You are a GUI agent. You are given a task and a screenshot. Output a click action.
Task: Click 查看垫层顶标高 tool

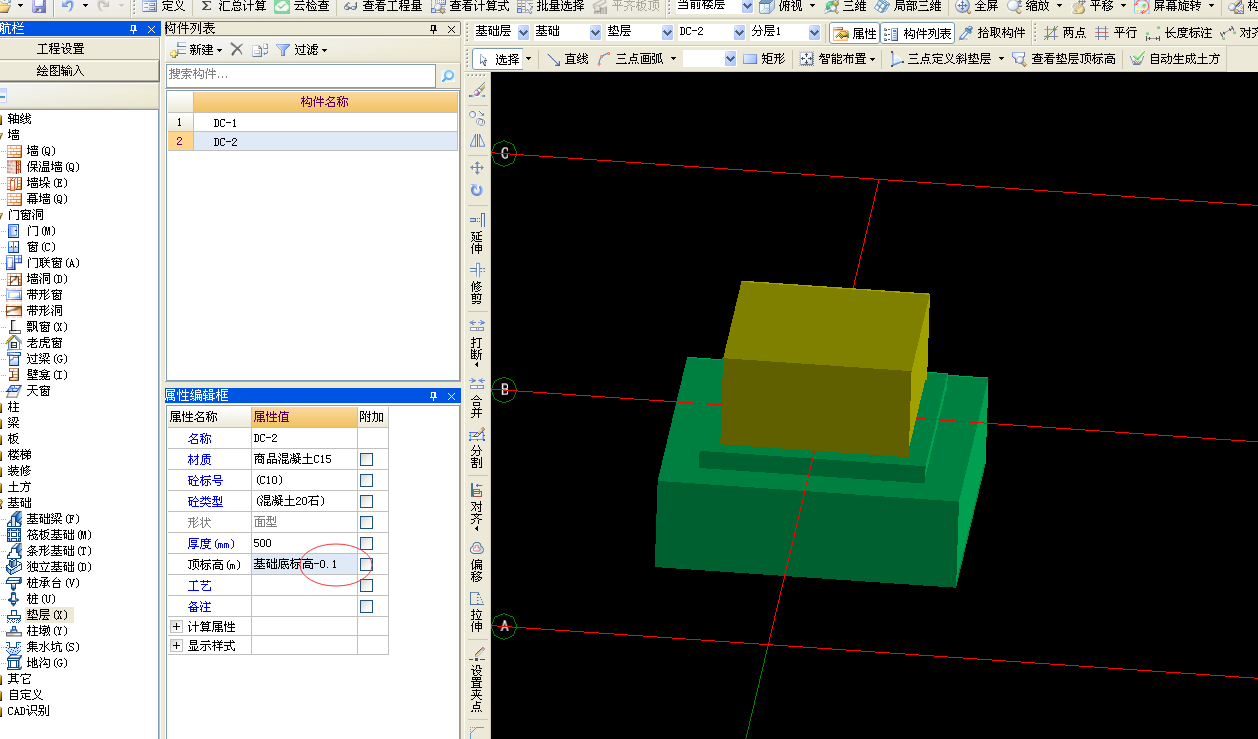click(1064, 59)
